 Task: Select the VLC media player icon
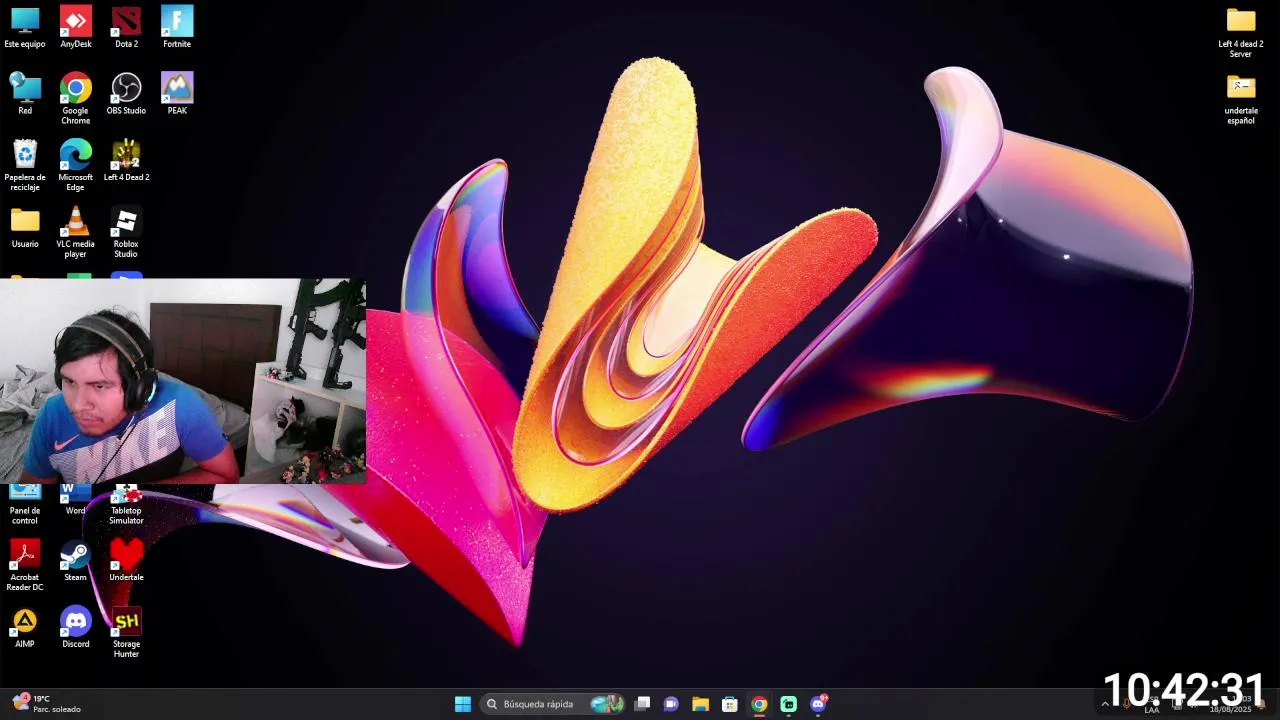point(76,233)
